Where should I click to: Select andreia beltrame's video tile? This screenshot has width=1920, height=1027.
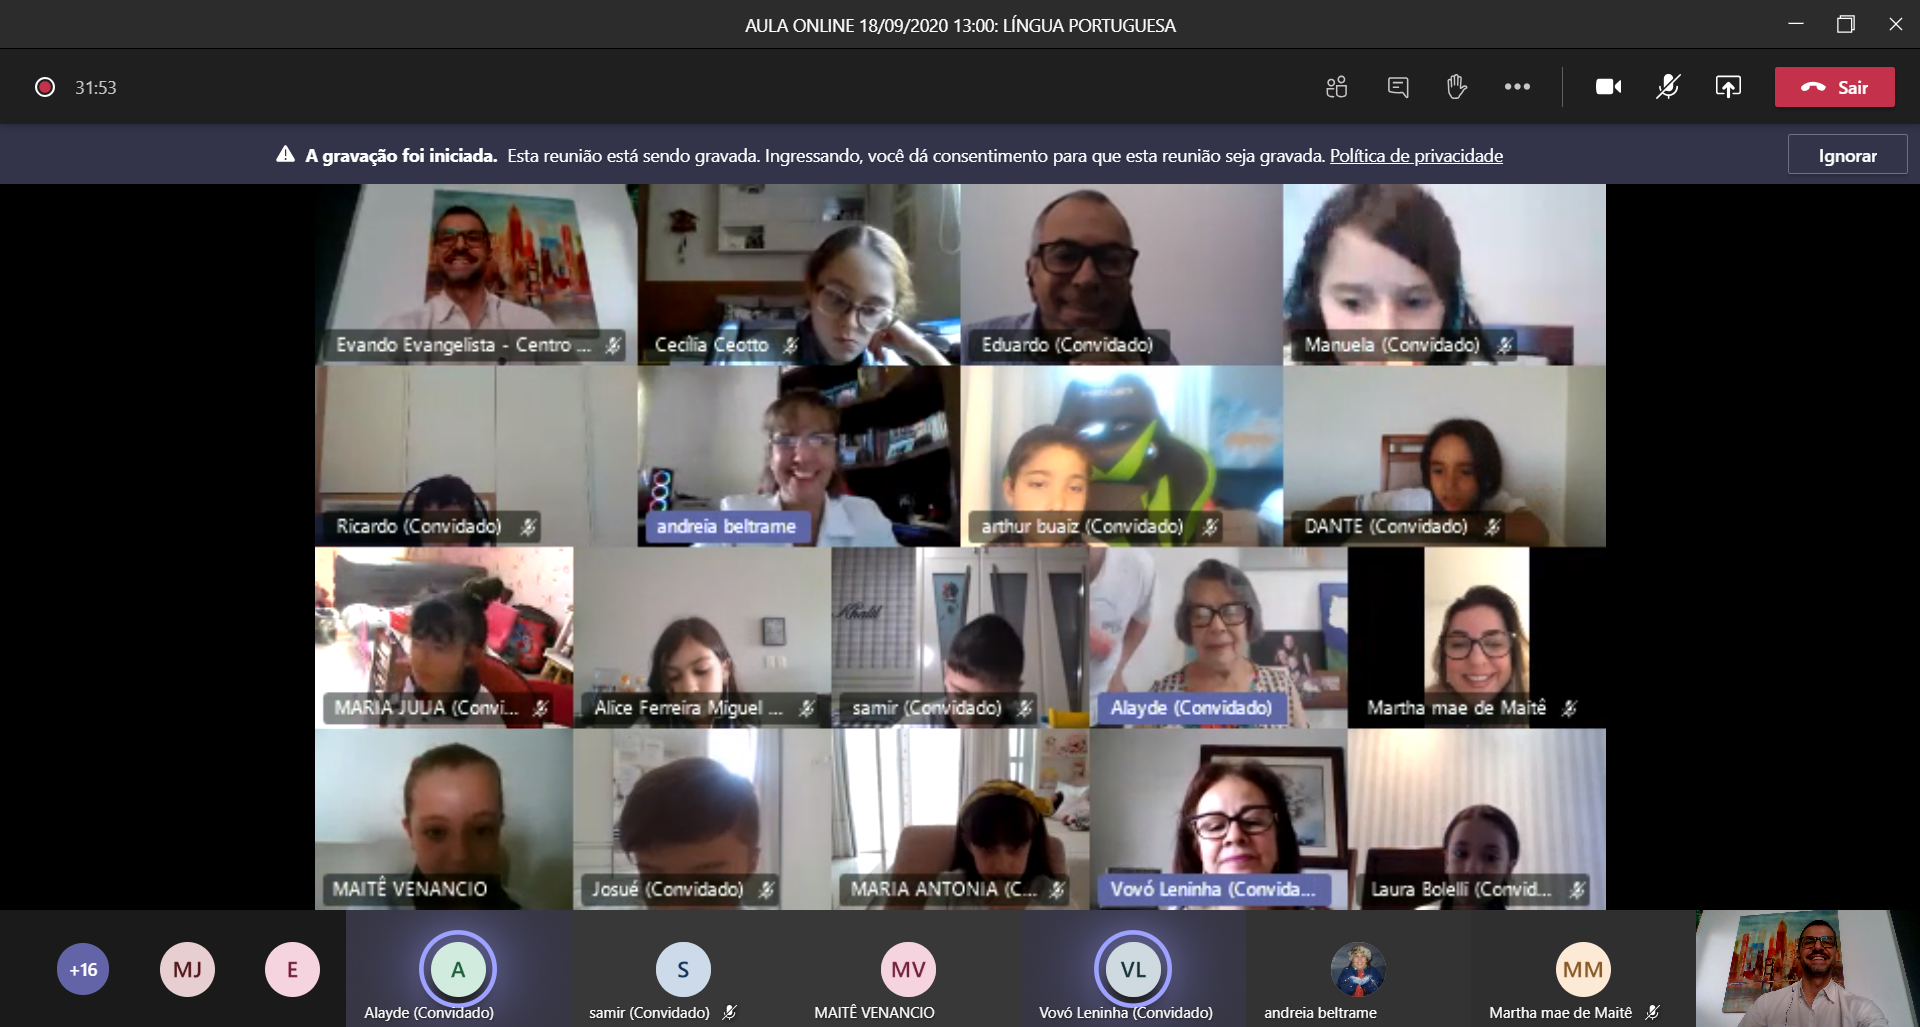pyautogui.click(x=799, y=456)
